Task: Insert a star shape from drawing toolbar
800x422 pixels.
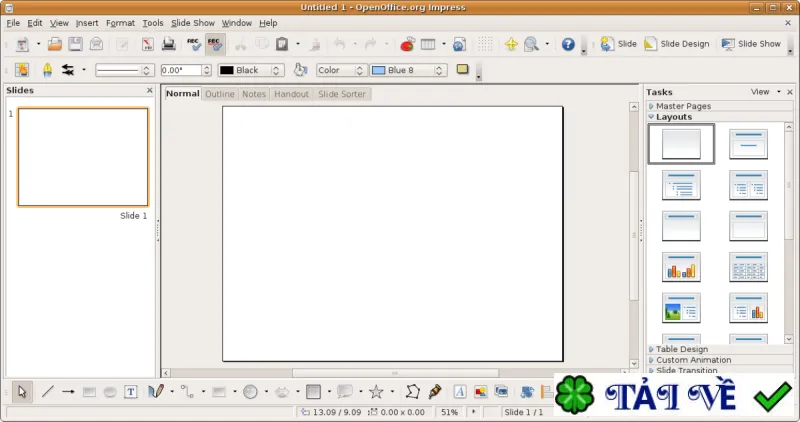Action: click(376, 392)
